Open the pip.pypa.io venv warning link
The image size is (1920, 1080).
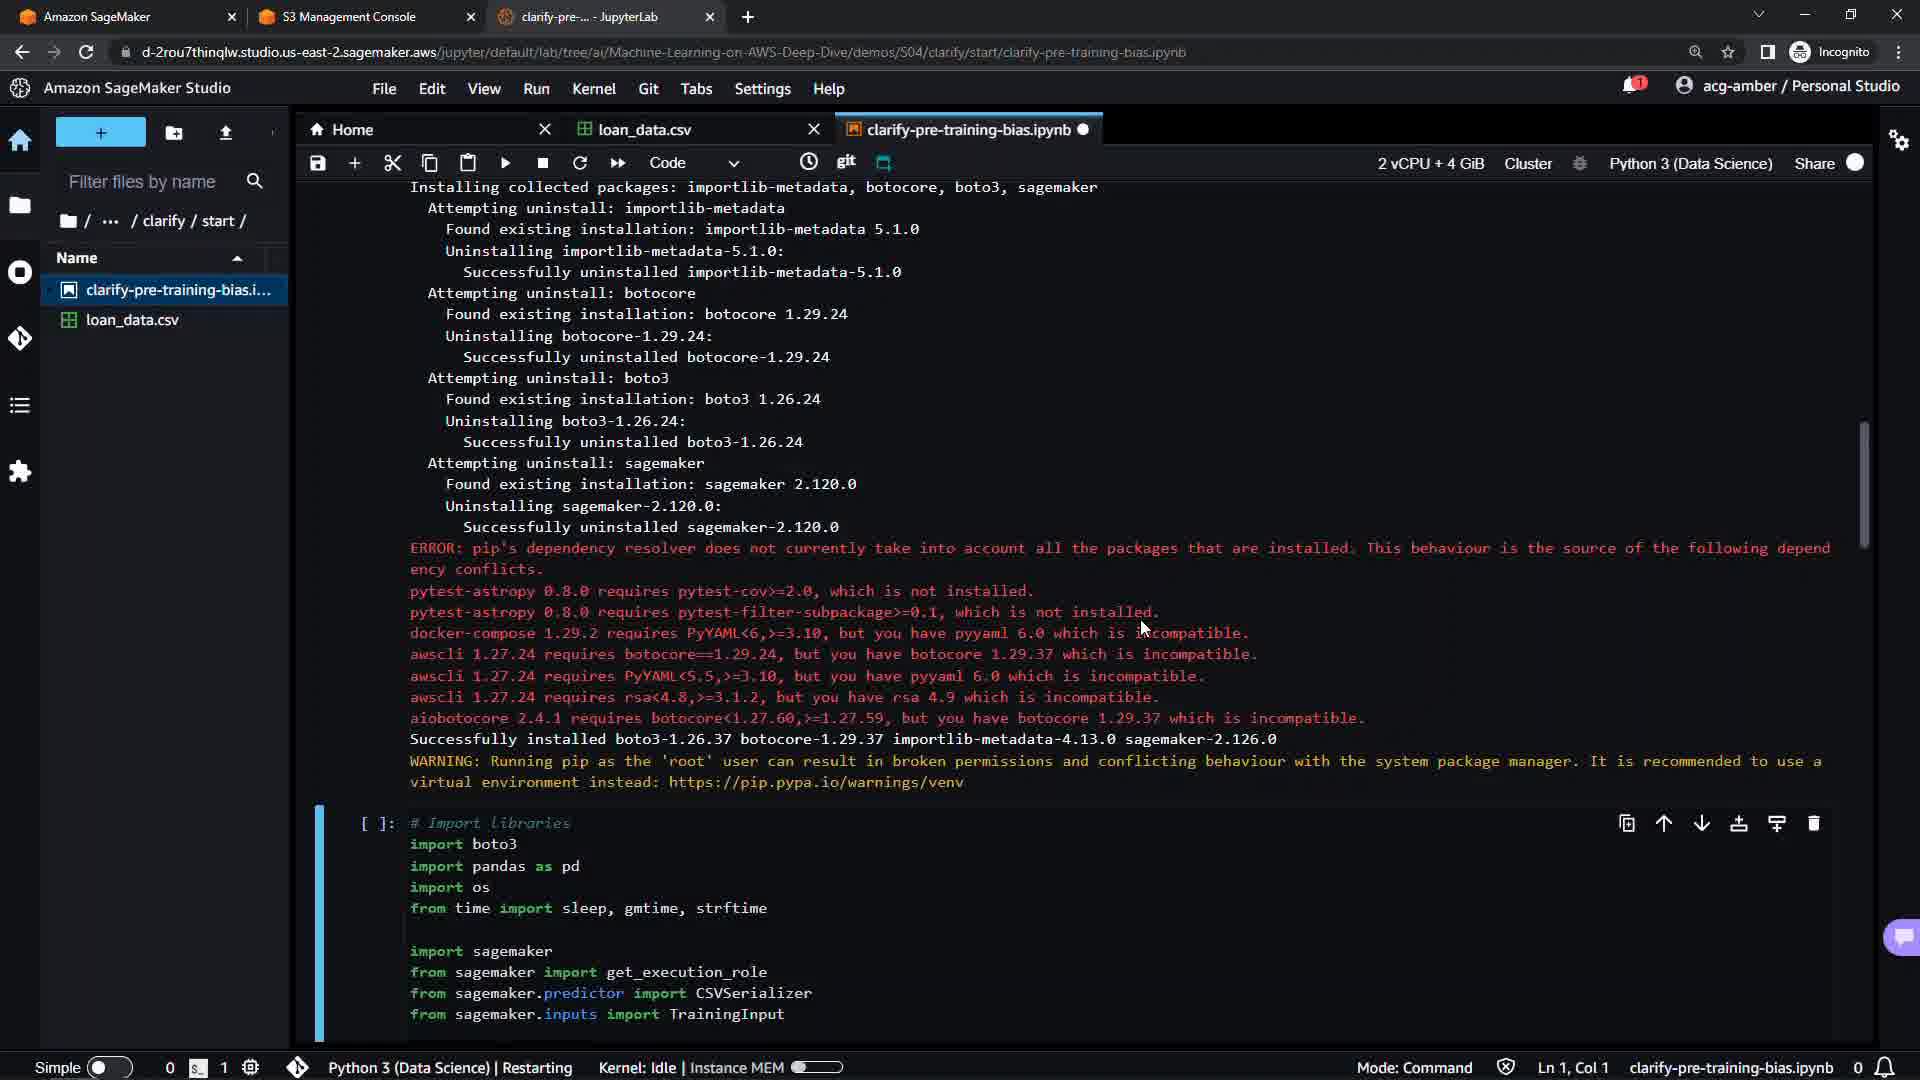[815, 782]
